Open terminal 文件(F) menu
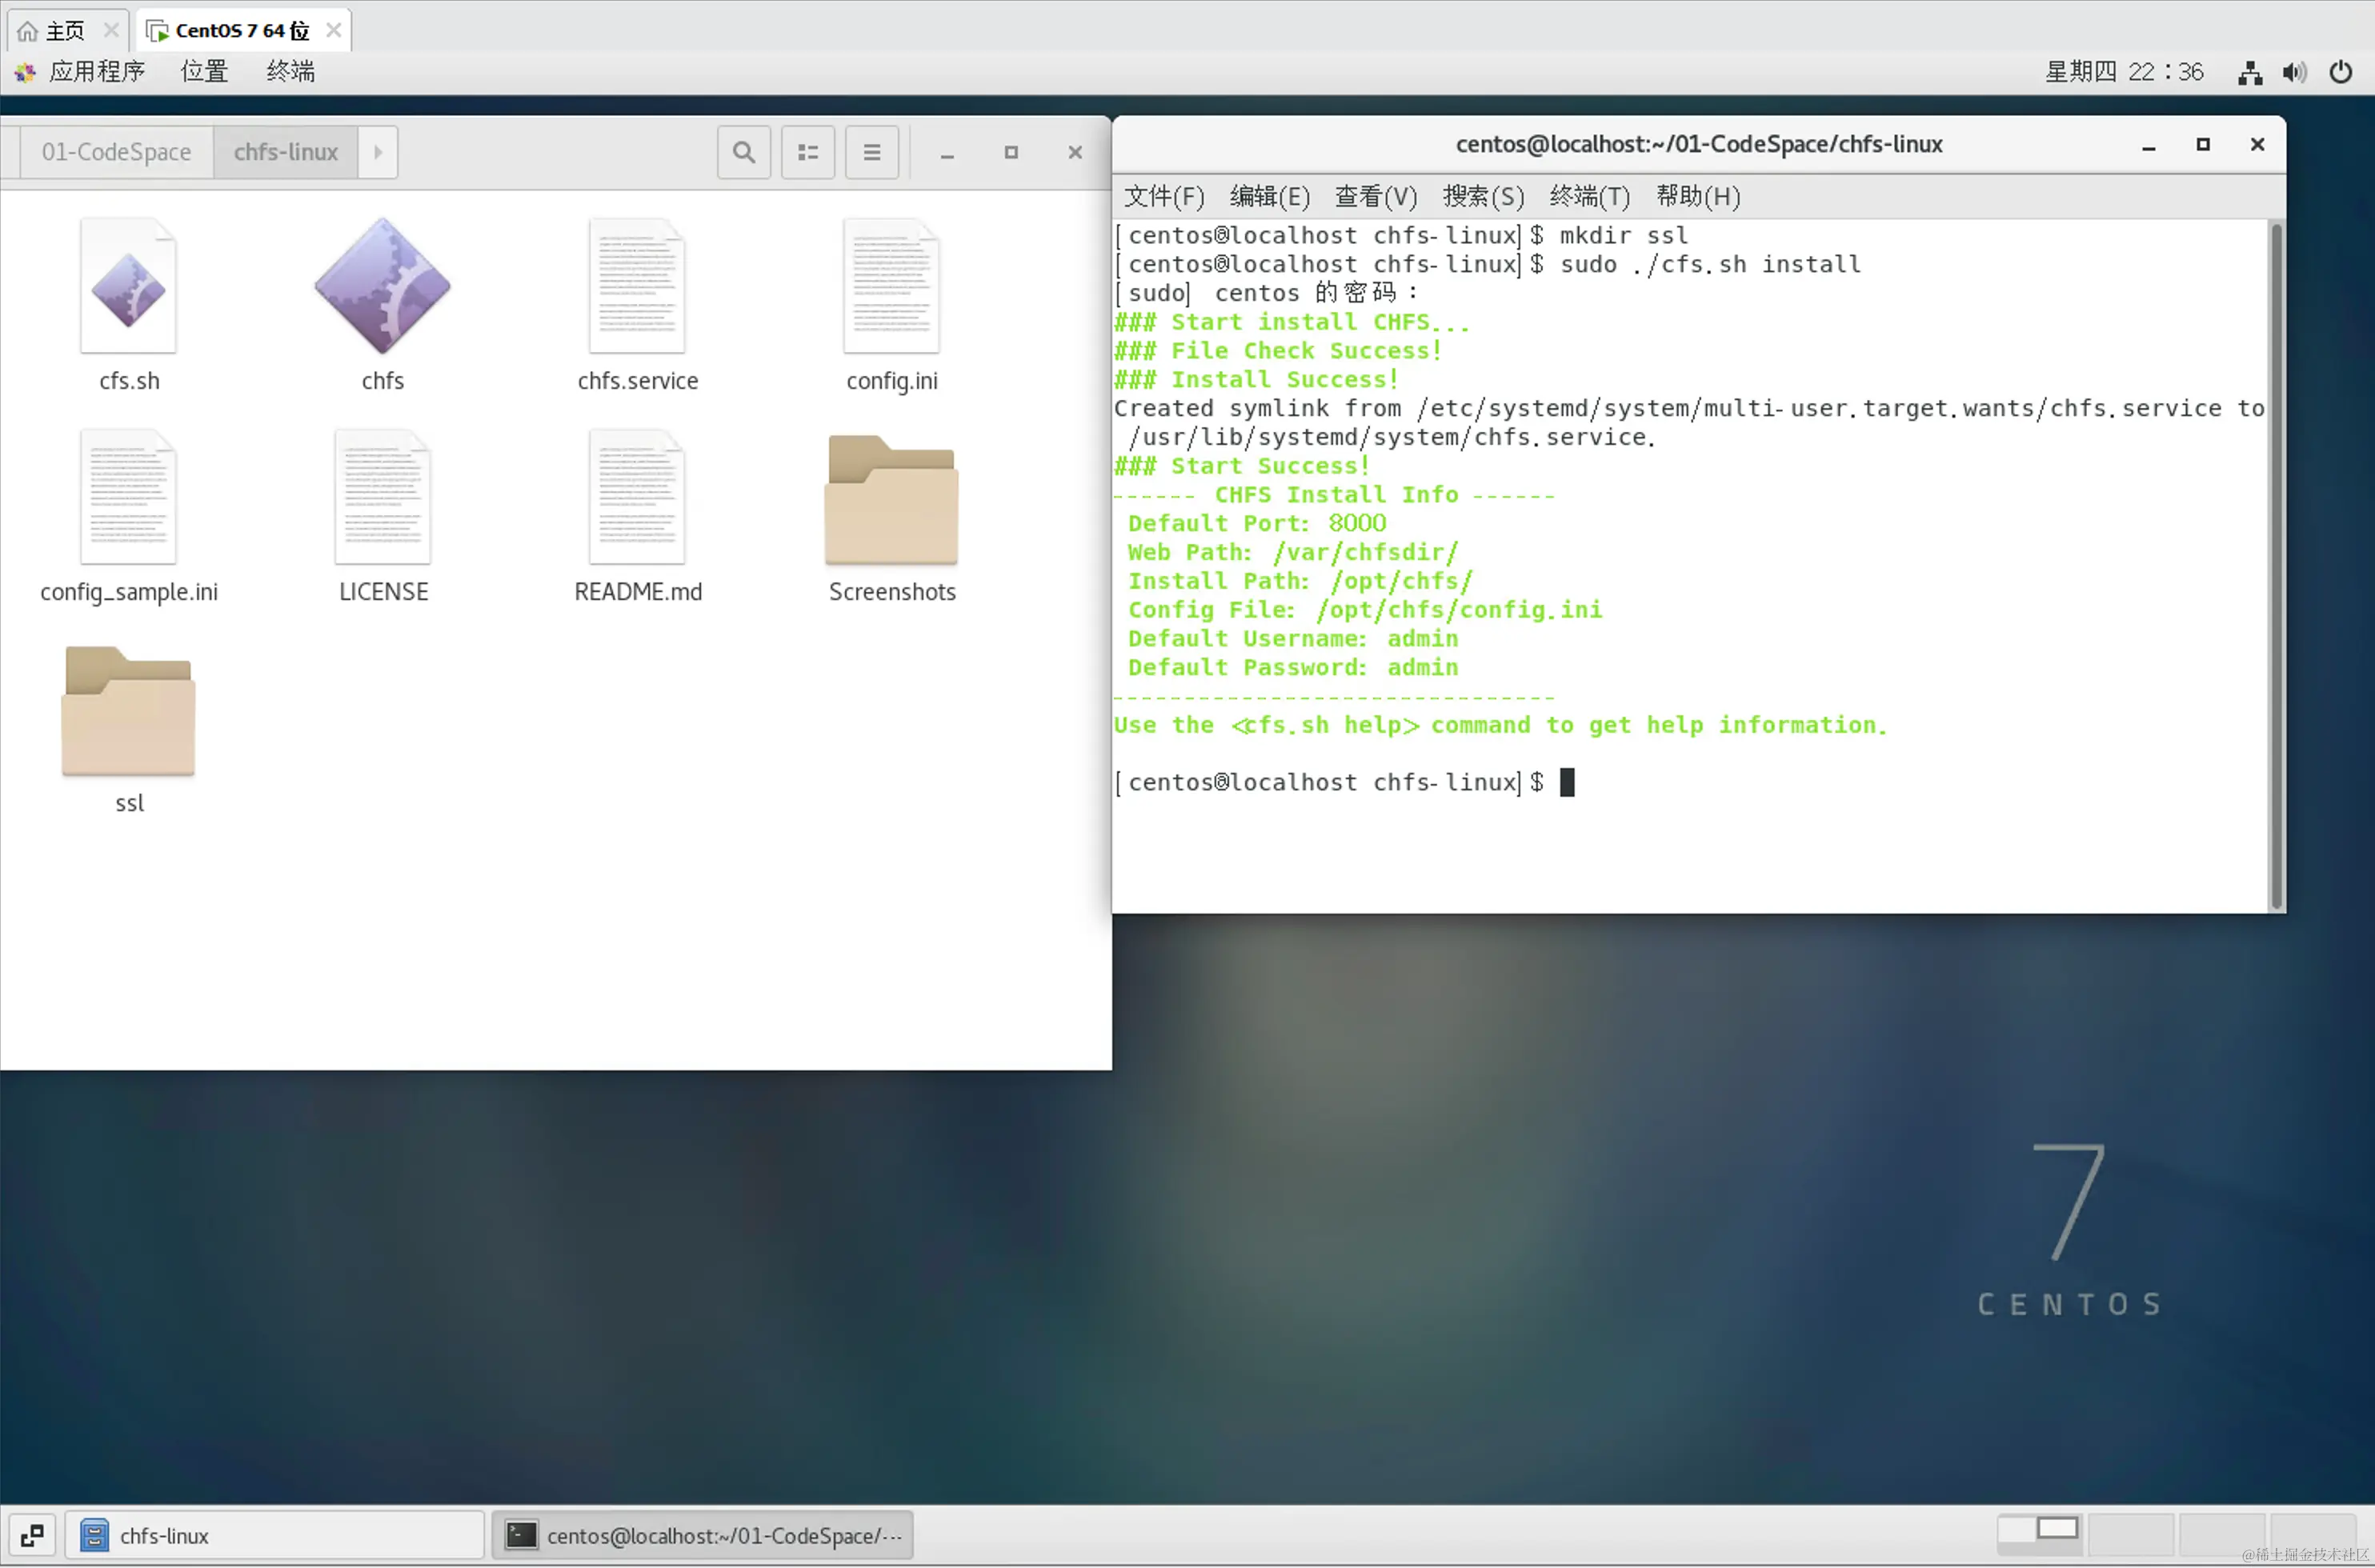2375x1568 pixels. 1164,196
